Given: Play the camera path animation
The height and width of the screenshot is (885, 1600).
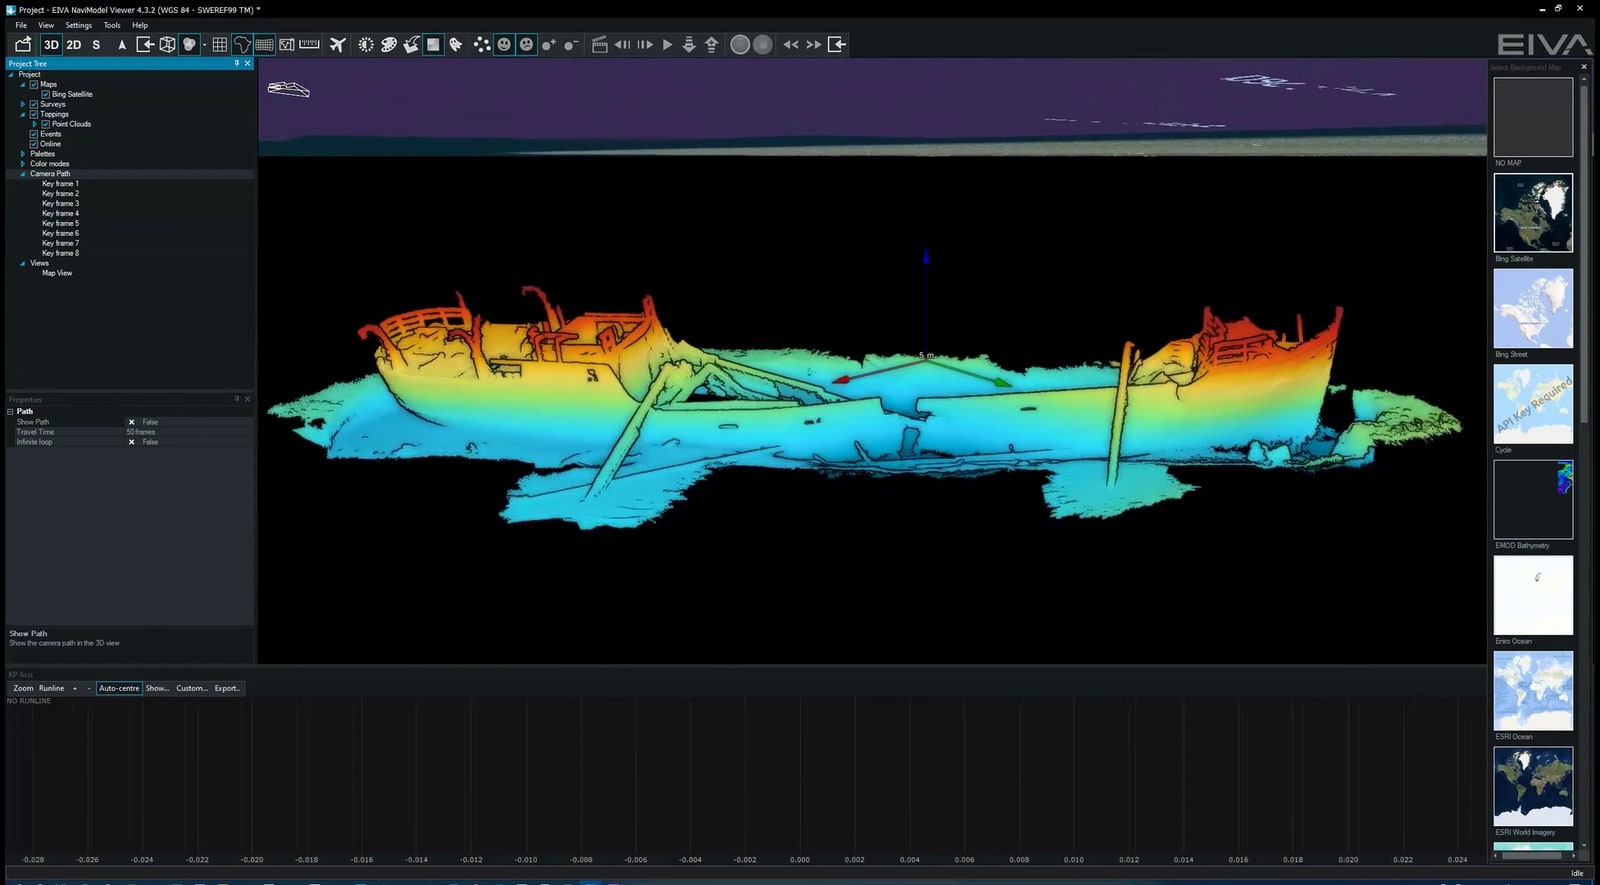Looking at the screenshot, I should click(x=667, y=45).
